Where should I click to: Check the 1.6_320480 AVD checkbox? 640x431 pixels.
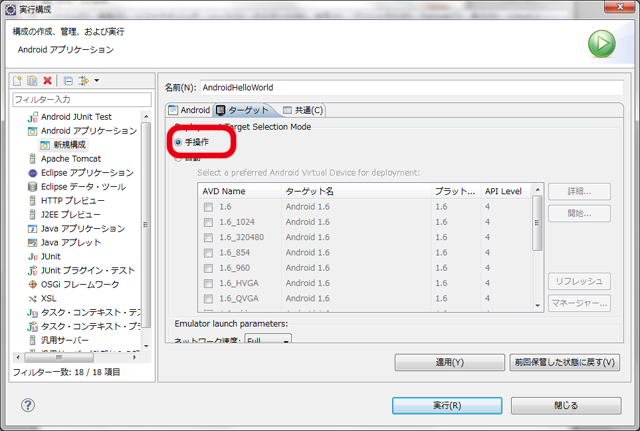(x=209, y=237)
